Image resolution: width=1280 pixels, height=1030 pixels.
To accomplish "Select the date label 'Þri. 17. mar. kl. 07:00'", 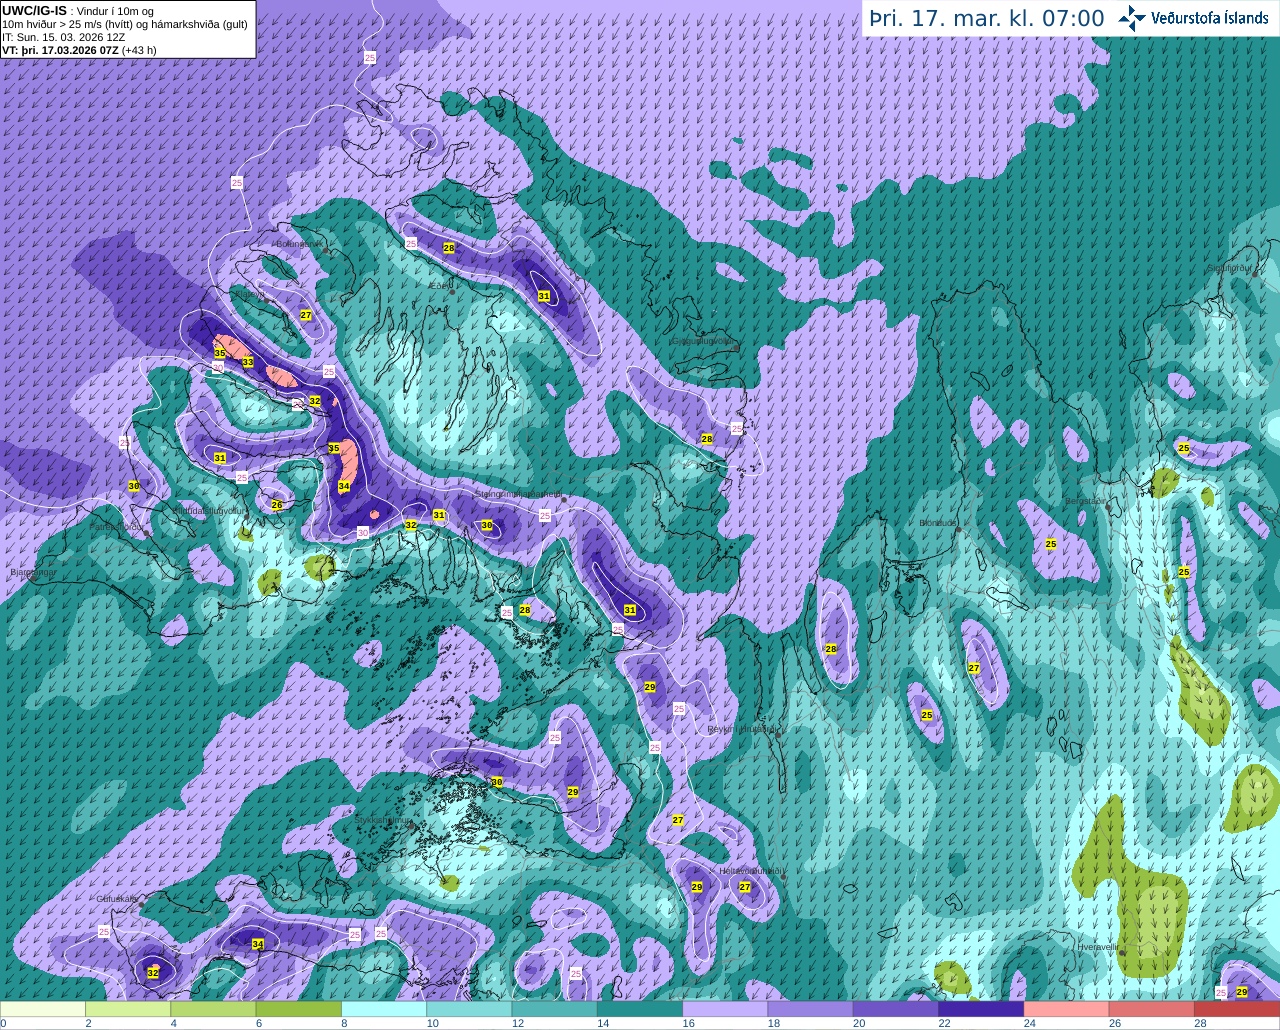I will point(987,19).
